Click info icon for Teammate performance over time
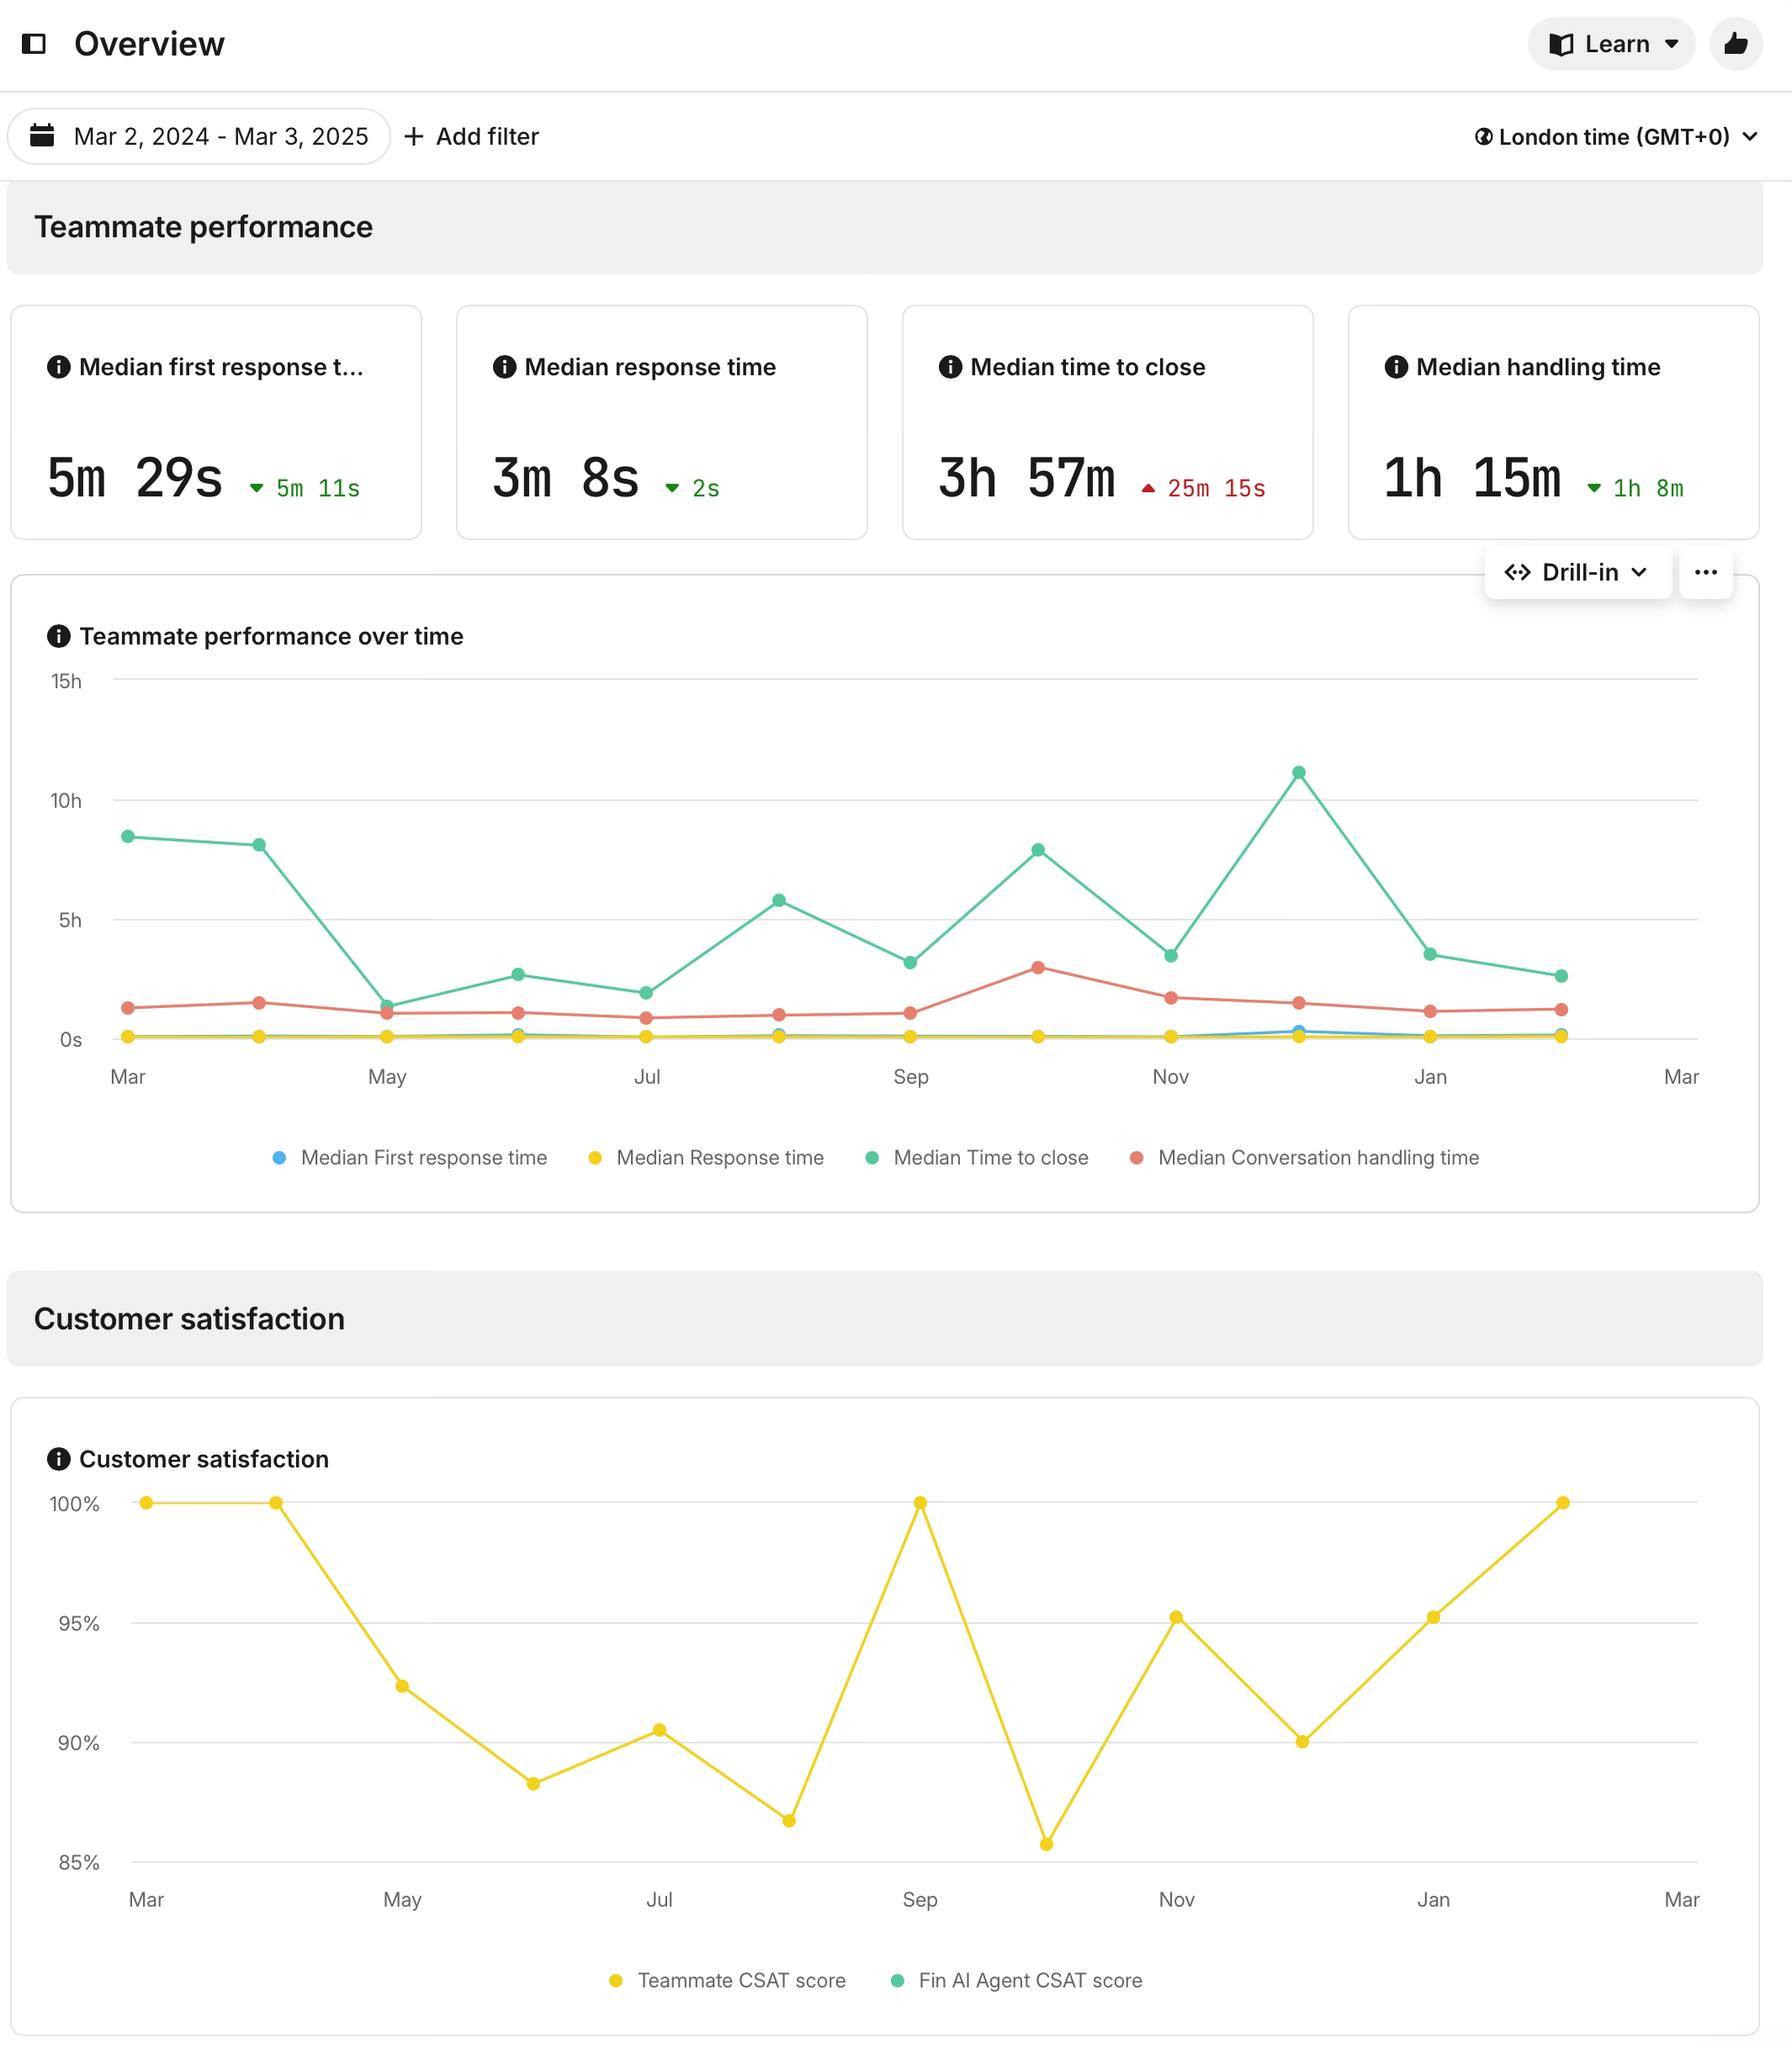The width and height of the screenshot is (1792, 2048). (59, 636)
